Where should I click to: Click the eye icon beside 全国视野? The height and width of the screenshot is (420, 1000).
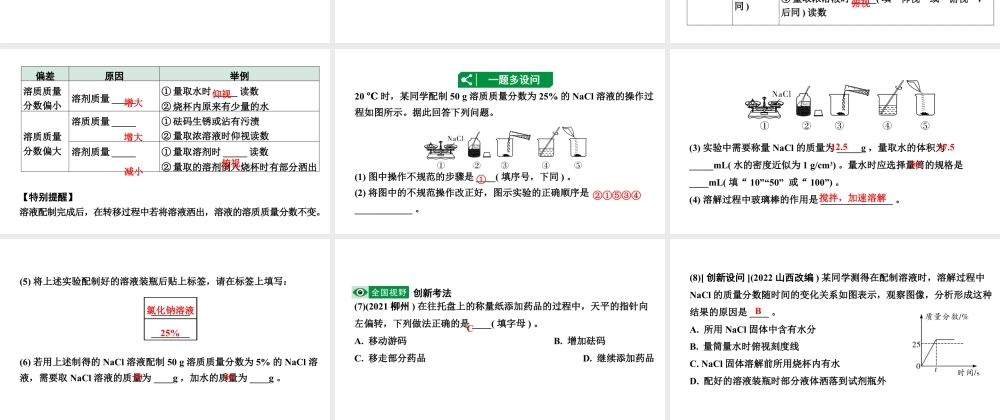tap(361, 292)
